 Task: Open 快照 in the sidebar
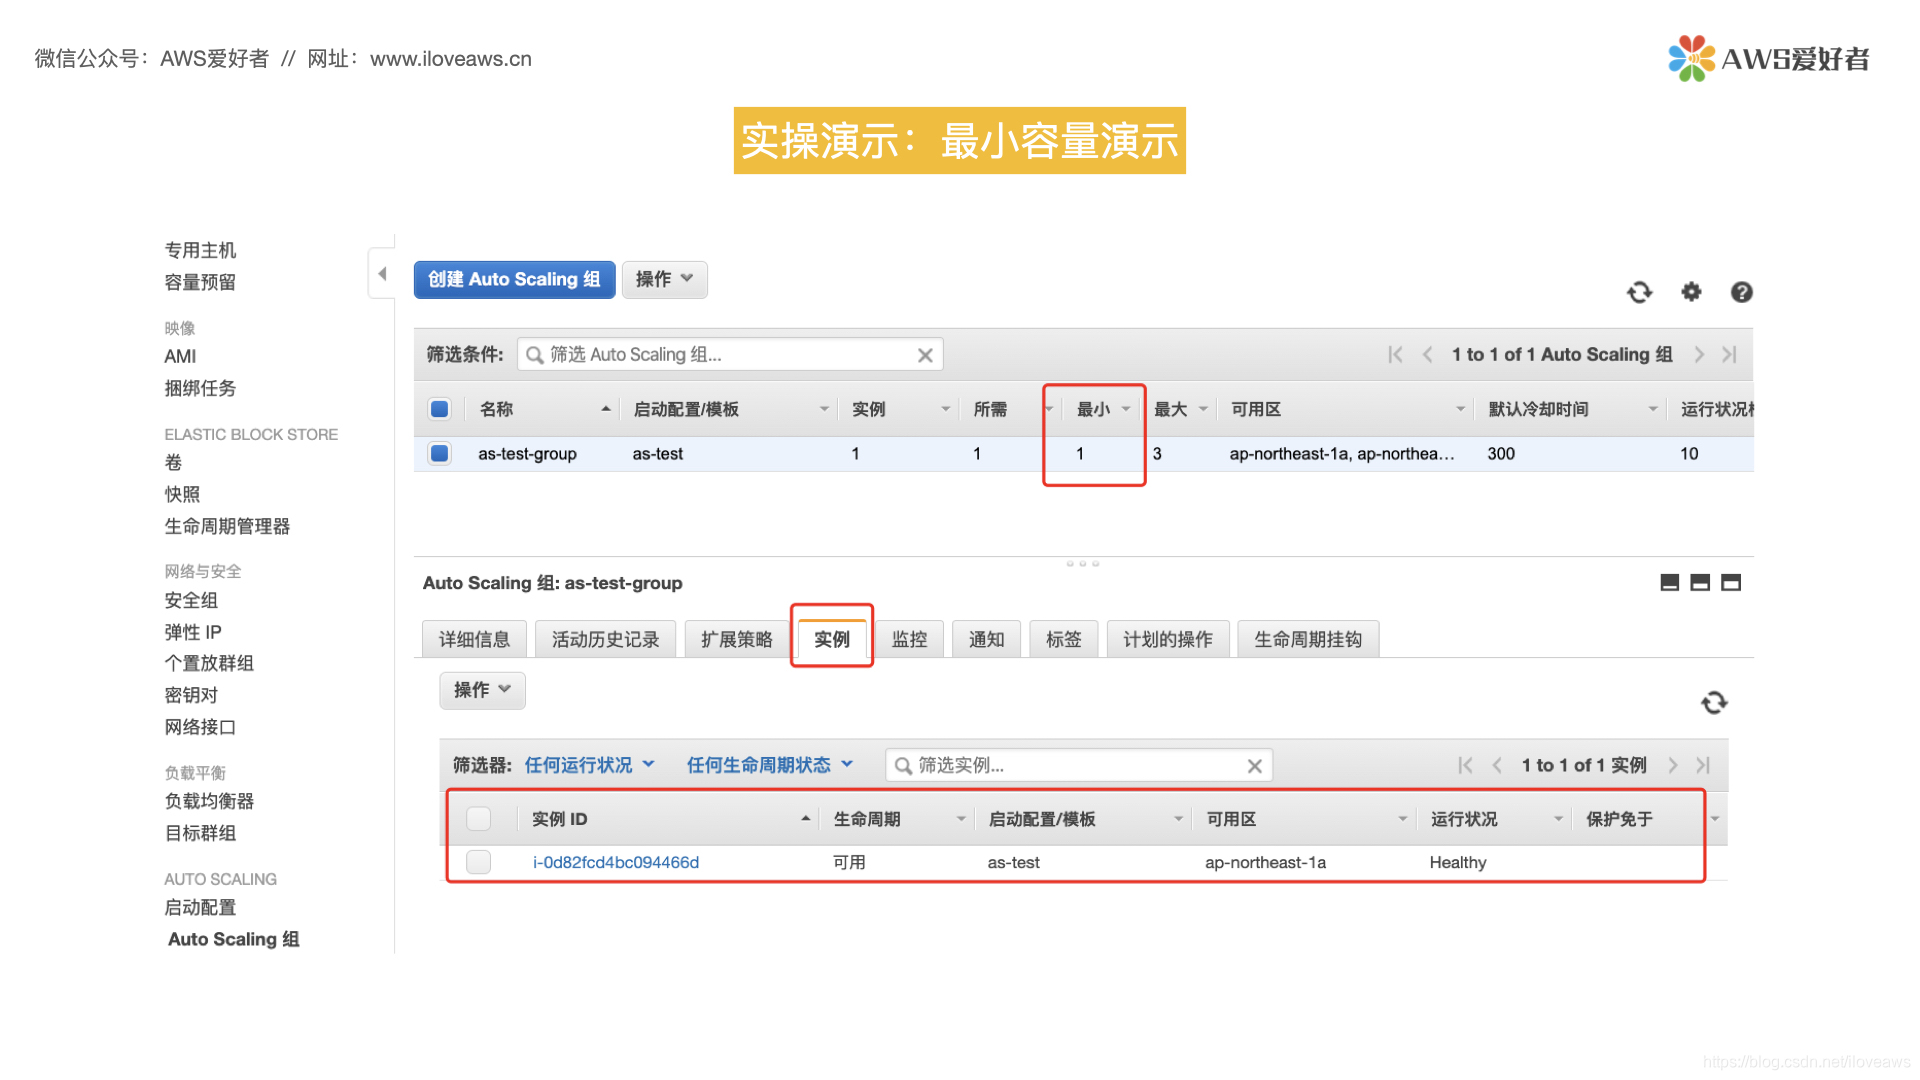(182, 494)
